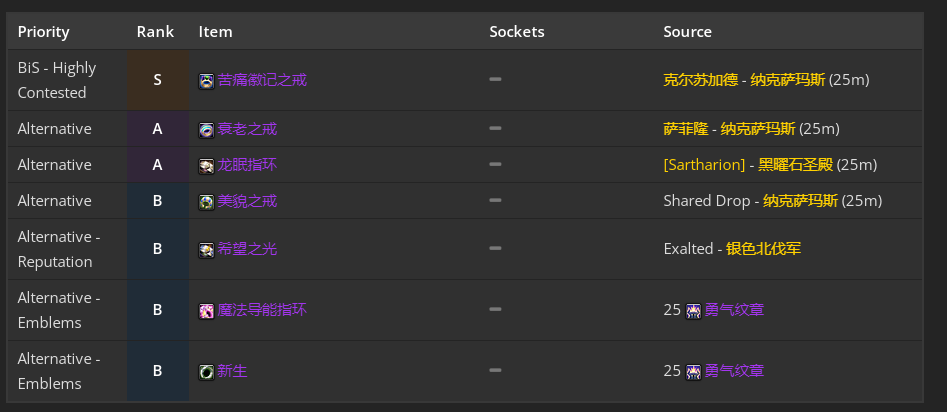Click emblem icon in 新生 row
This screenshot has height=412, width=947.
(693, 372)
